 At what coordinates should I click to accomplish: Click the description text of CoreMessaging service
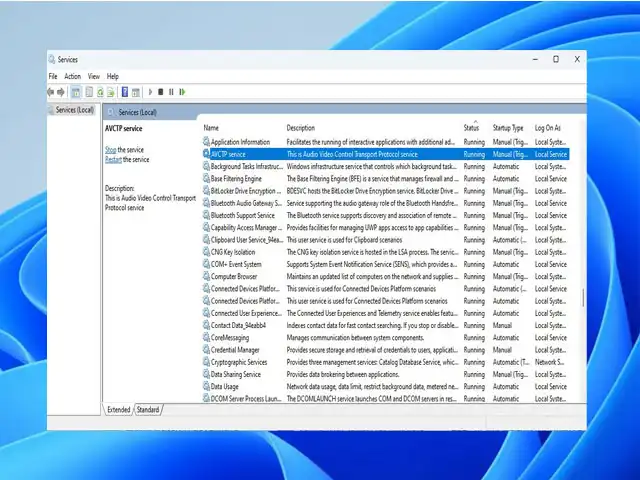[x=355, y=338]
